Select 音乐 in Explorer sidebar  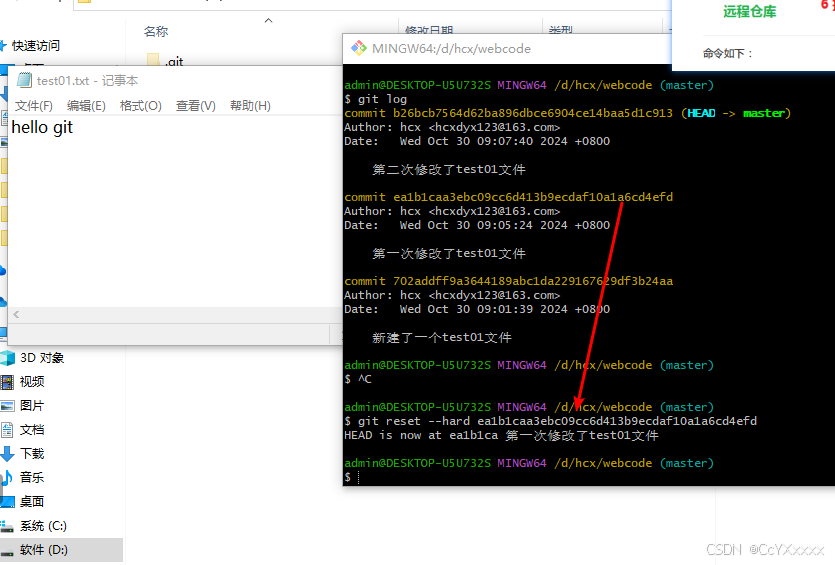(31, 478)
